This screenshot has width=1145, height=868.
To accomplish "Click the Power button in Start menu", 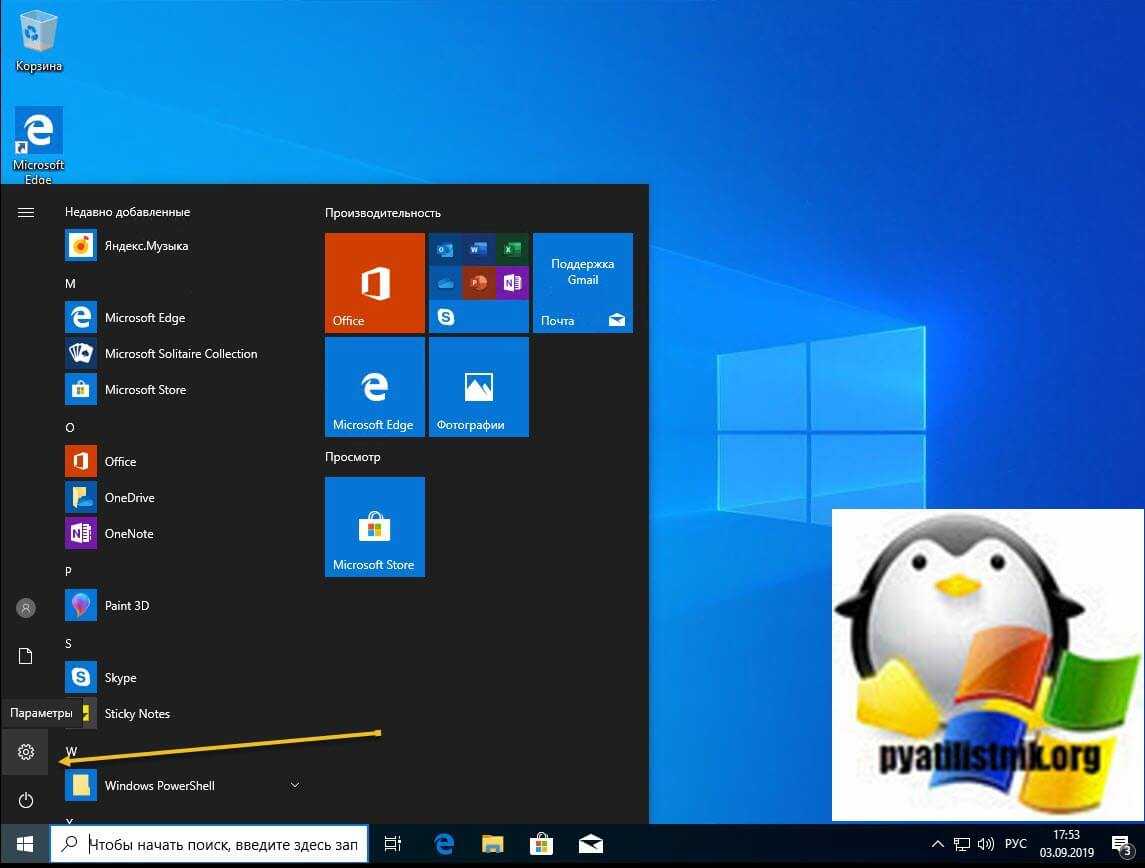I will click(26, 800).
